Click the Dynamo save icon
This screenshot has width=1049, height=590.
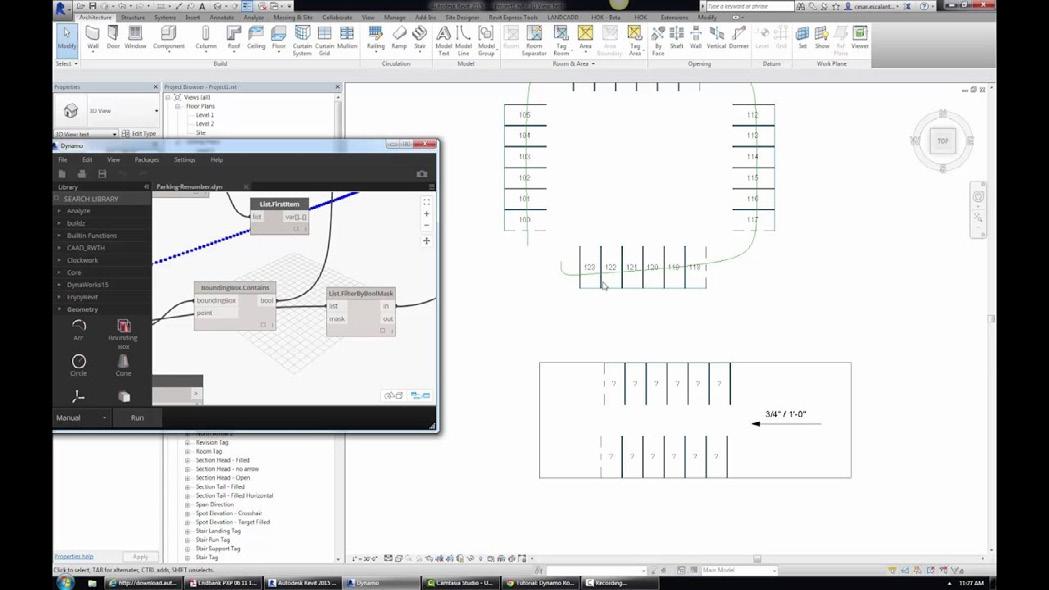(x=102, y=174)
